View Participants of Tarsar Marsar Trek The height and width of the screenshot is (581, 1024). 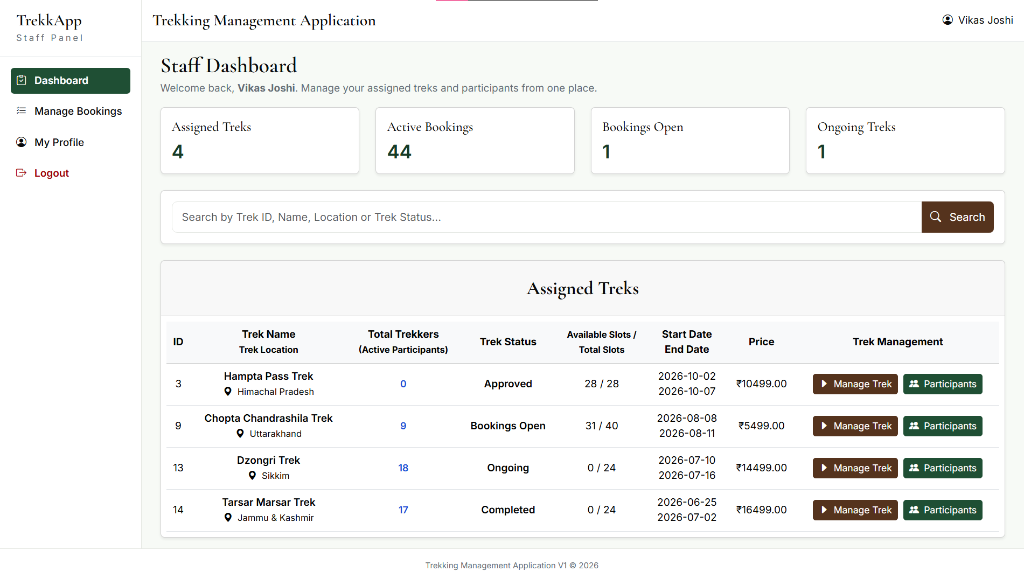coord(942,510)
